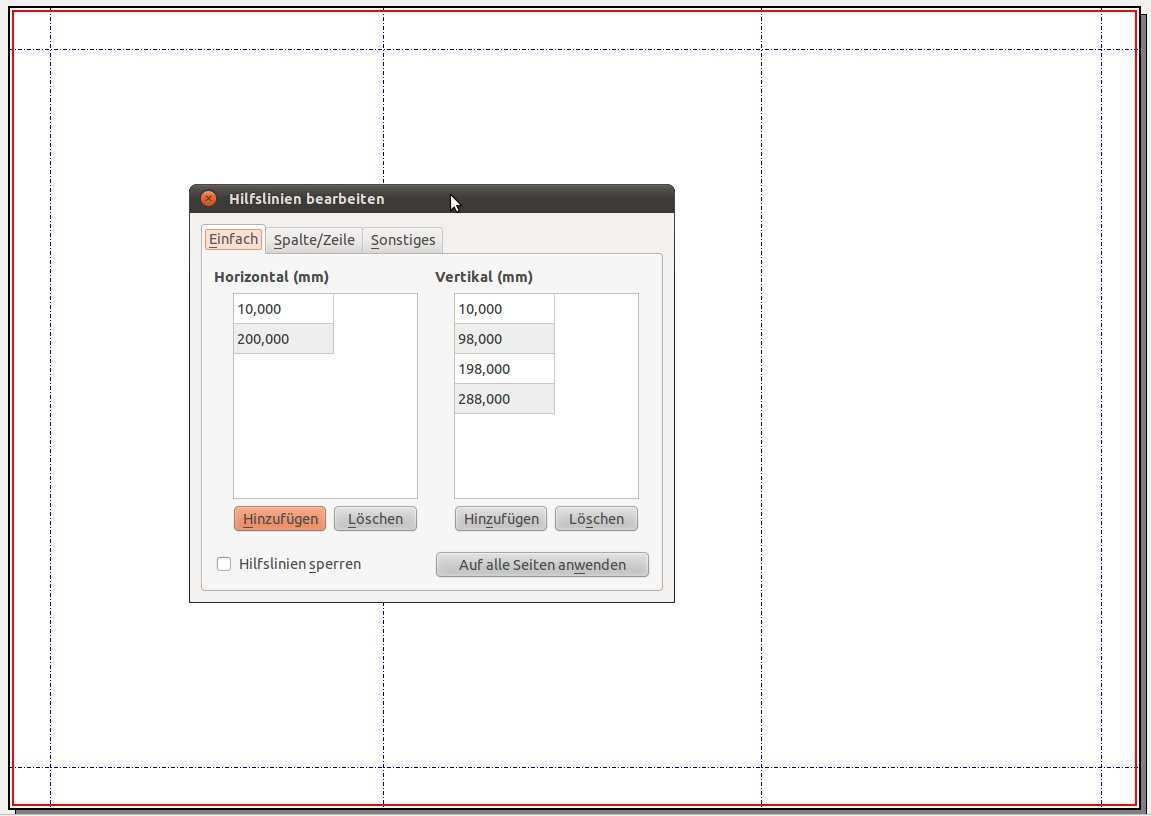Select horizontal guide entry 200,000

(283, 339)
